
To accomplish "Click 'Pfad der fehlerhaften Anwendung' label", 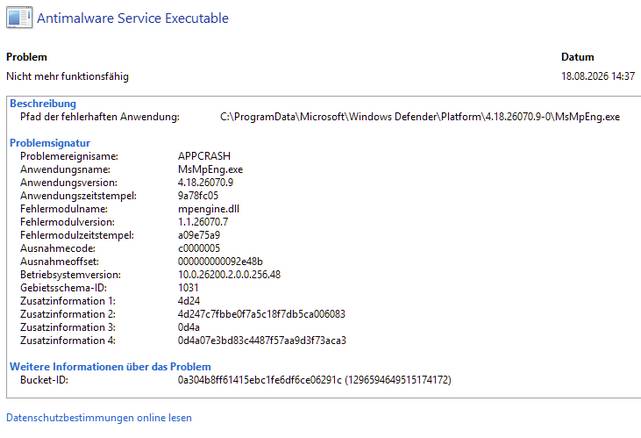I will pyautogui.click(x=100, y=117).
